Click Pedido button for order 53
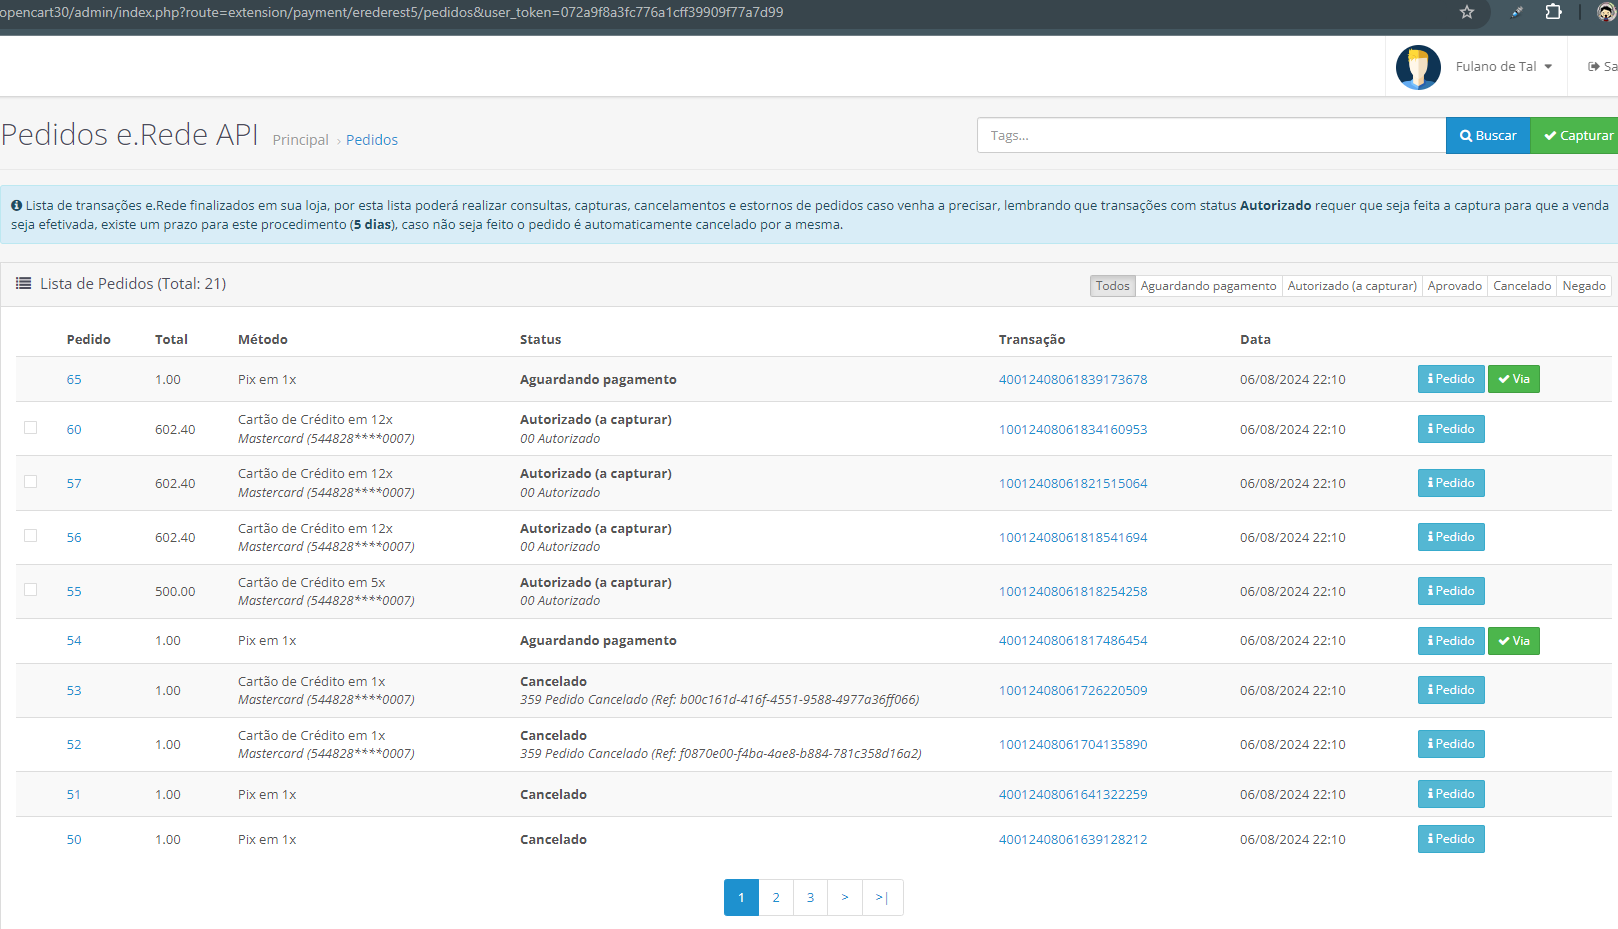1618x929 pixels. tap(1451, 690)
